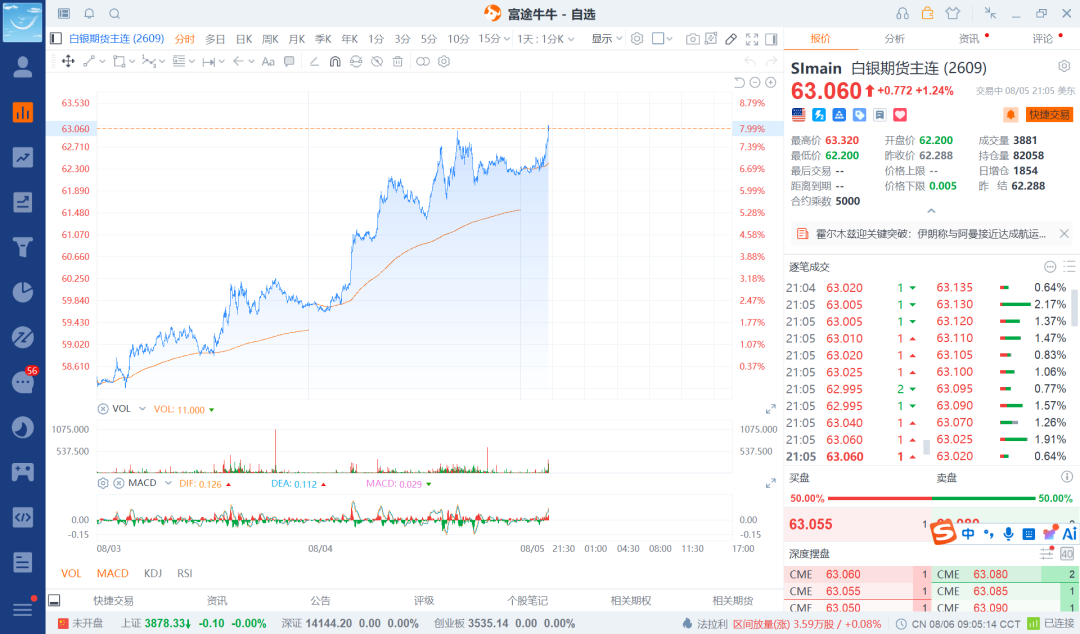Enable the magnet snap tool
The height and width of the screenshot is (634, 1080).
335,61
